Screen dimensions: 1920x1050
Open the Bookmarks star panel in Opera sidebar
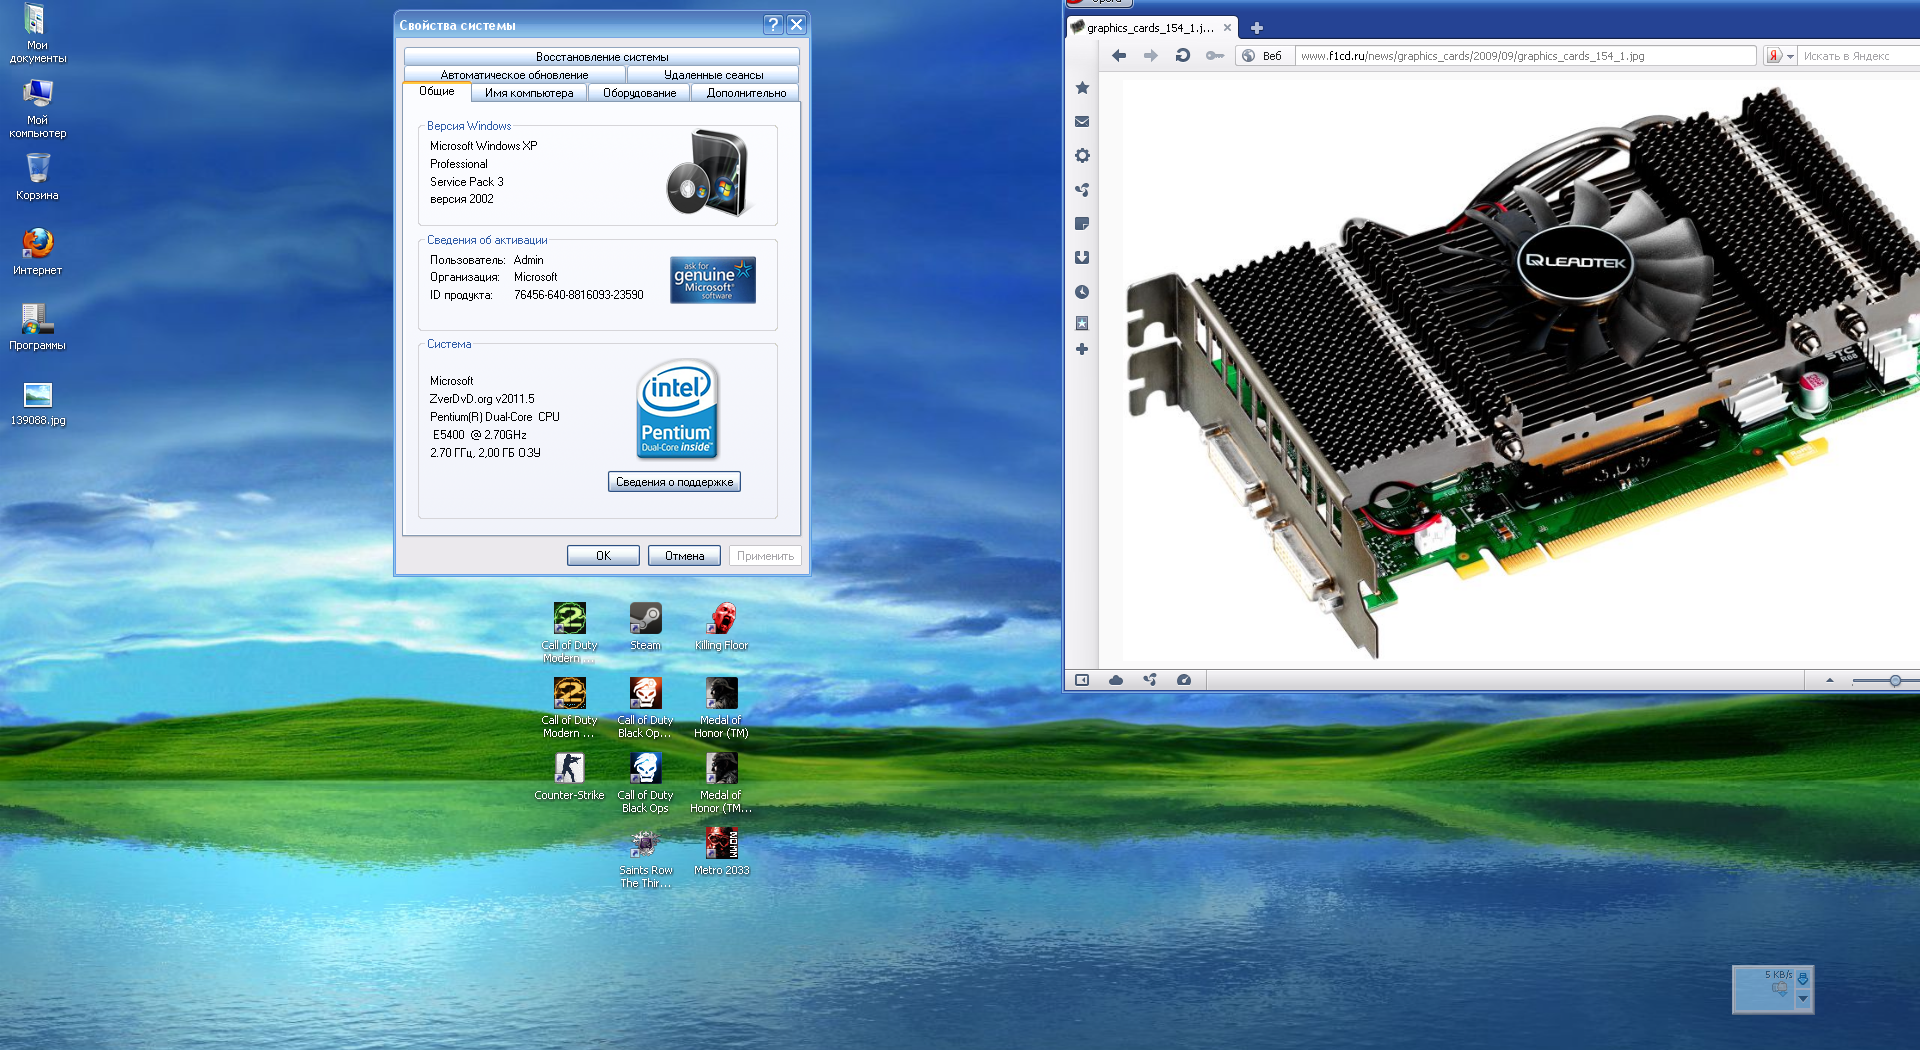coord(1082,88)
